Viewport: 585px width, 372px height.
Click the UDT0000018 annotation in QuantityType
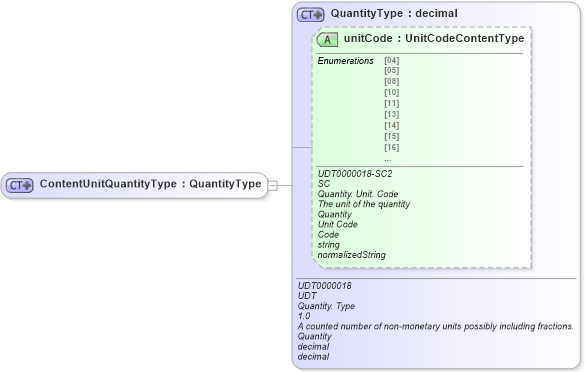click(x=325, y=286)
